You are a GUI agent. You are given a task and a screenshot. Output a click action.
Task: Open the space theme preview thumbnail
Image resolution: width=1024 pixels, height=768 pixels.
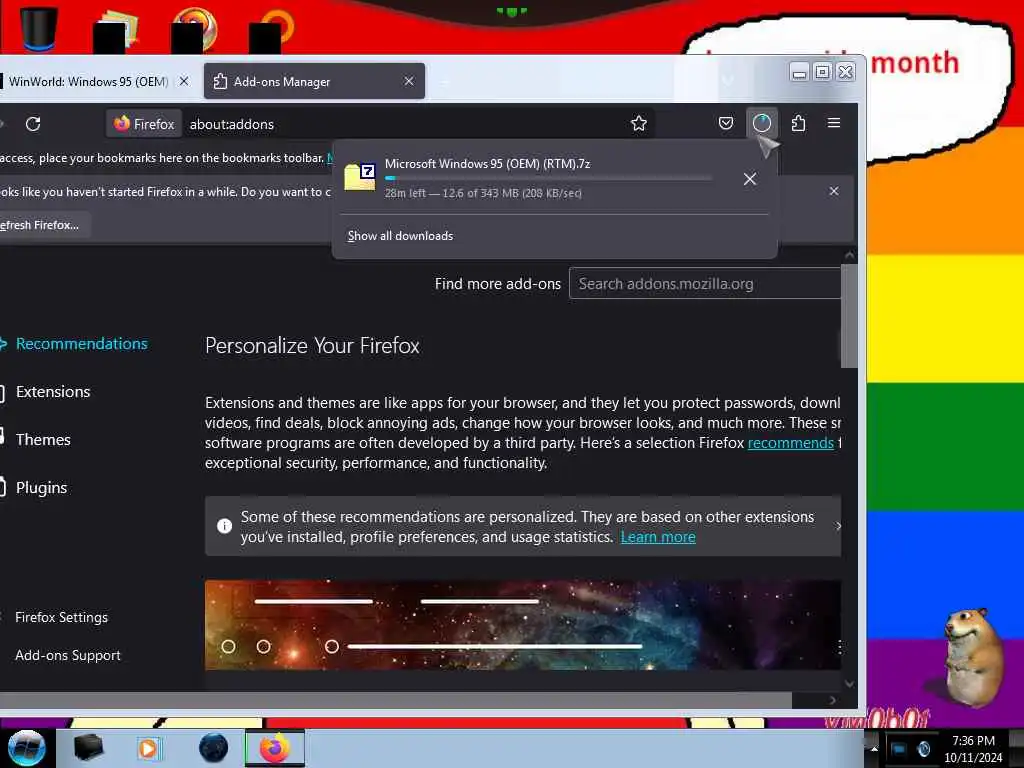point(522,624)
